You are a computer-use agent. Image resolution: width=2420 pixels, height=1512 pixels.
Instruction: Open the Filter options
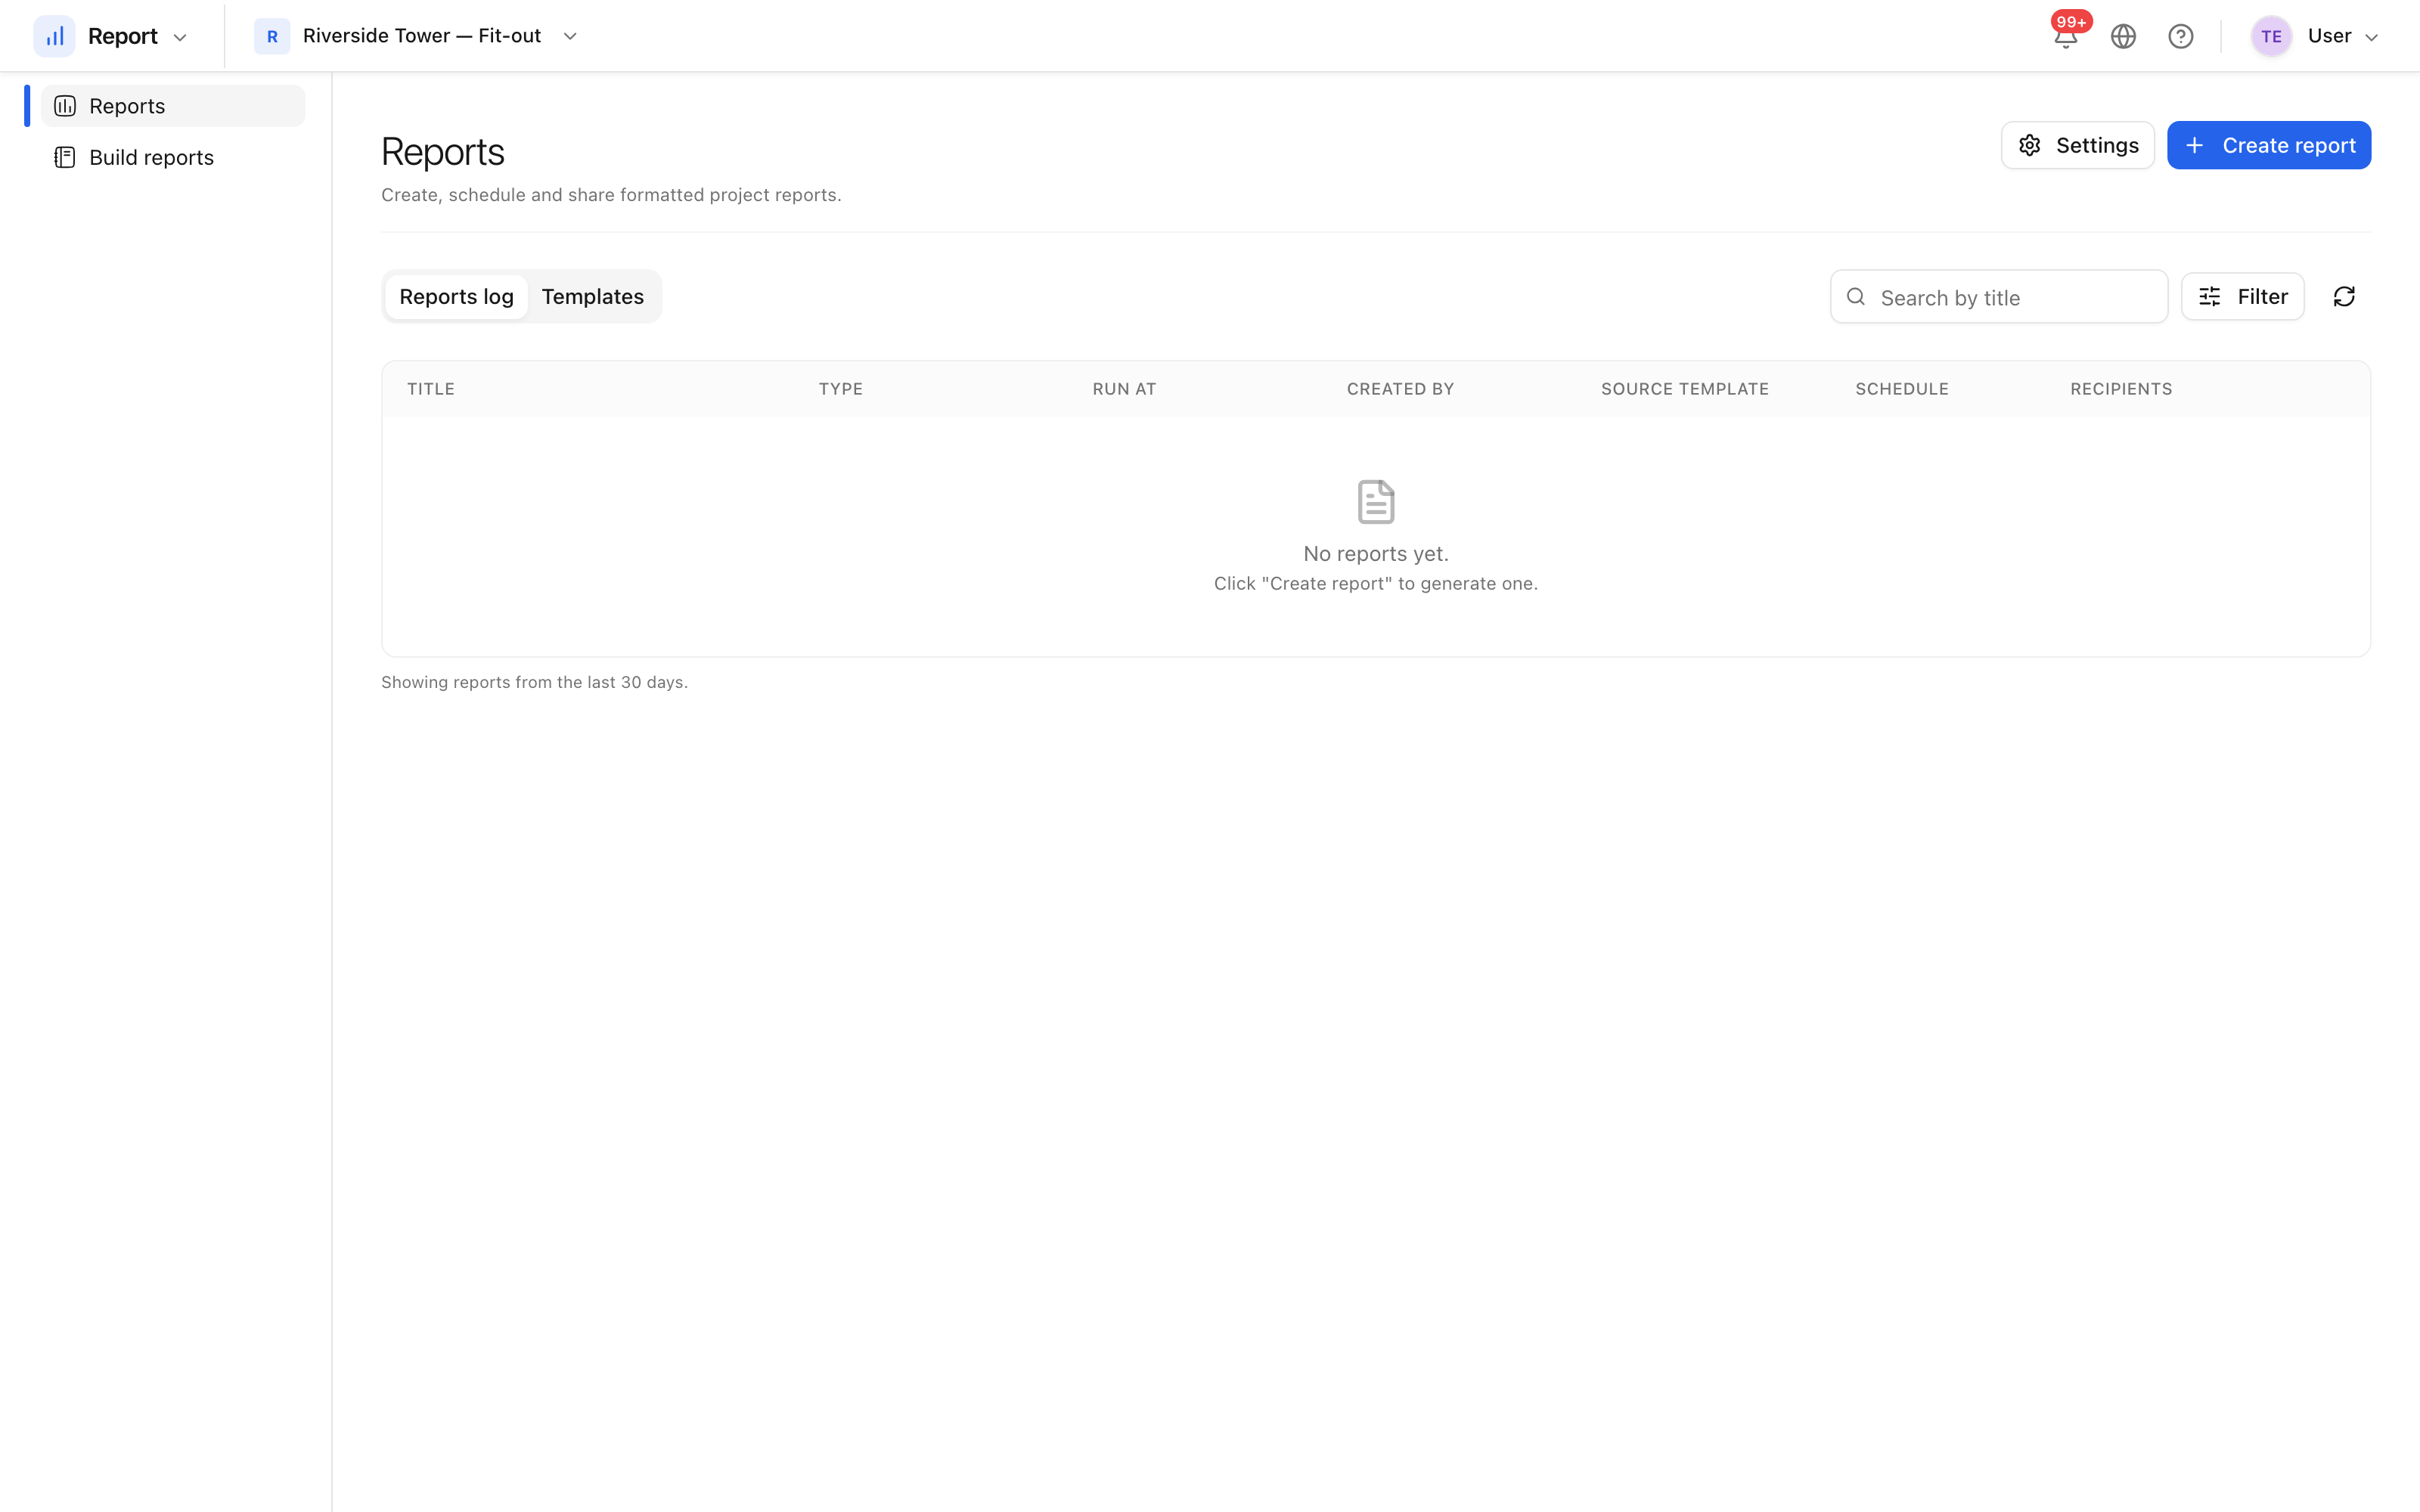coord(2243,297)
